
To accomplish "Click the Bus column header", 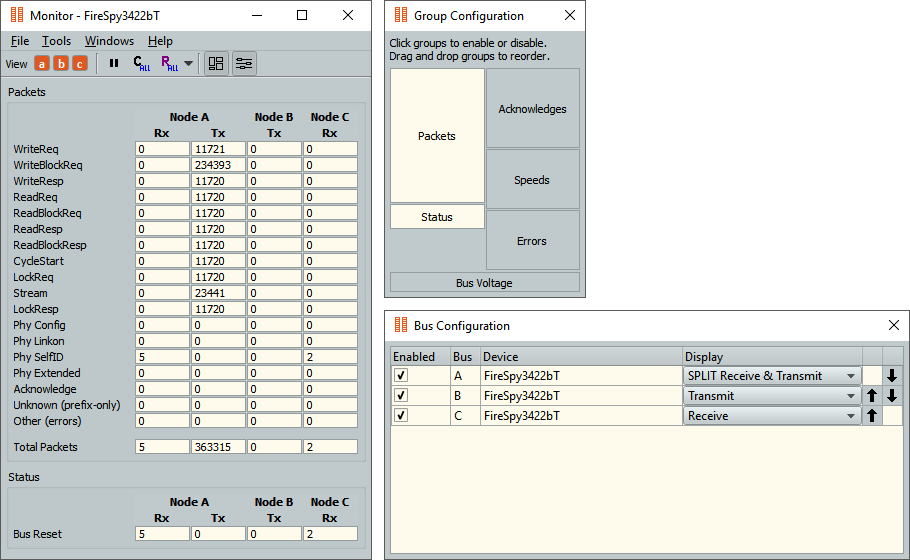I will (x=465, y=356).
